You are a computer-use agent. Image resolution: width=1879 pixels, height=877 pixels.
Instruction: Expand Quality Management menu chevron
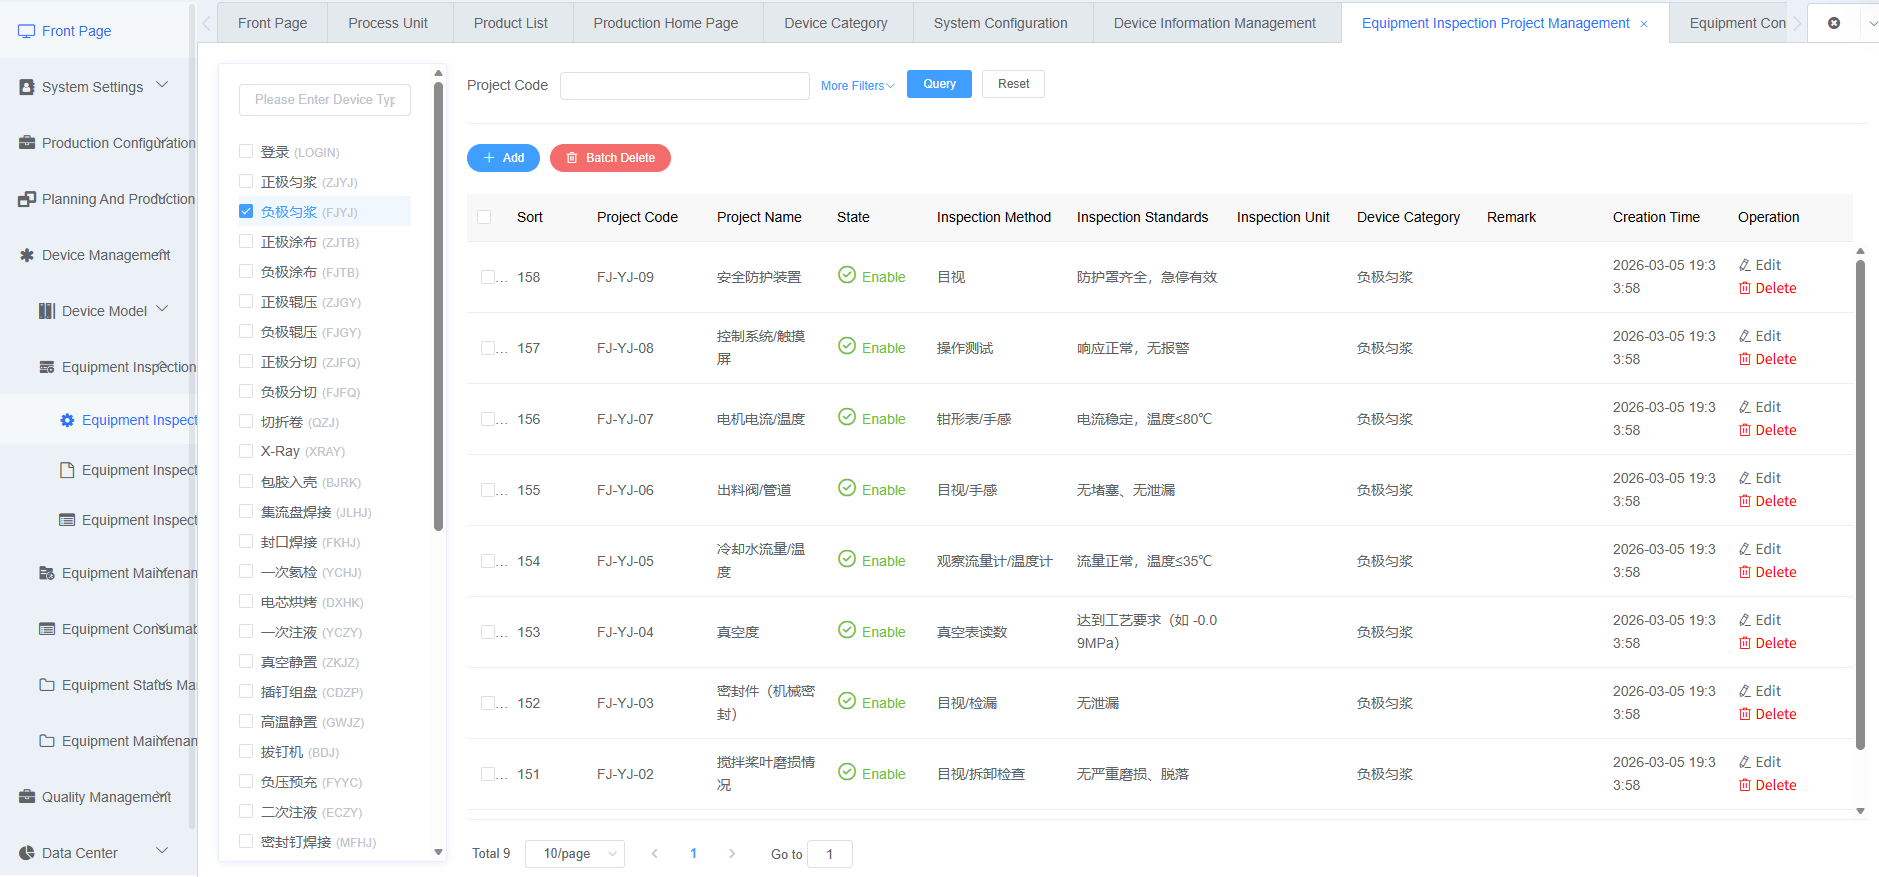[x=162, y=795]
